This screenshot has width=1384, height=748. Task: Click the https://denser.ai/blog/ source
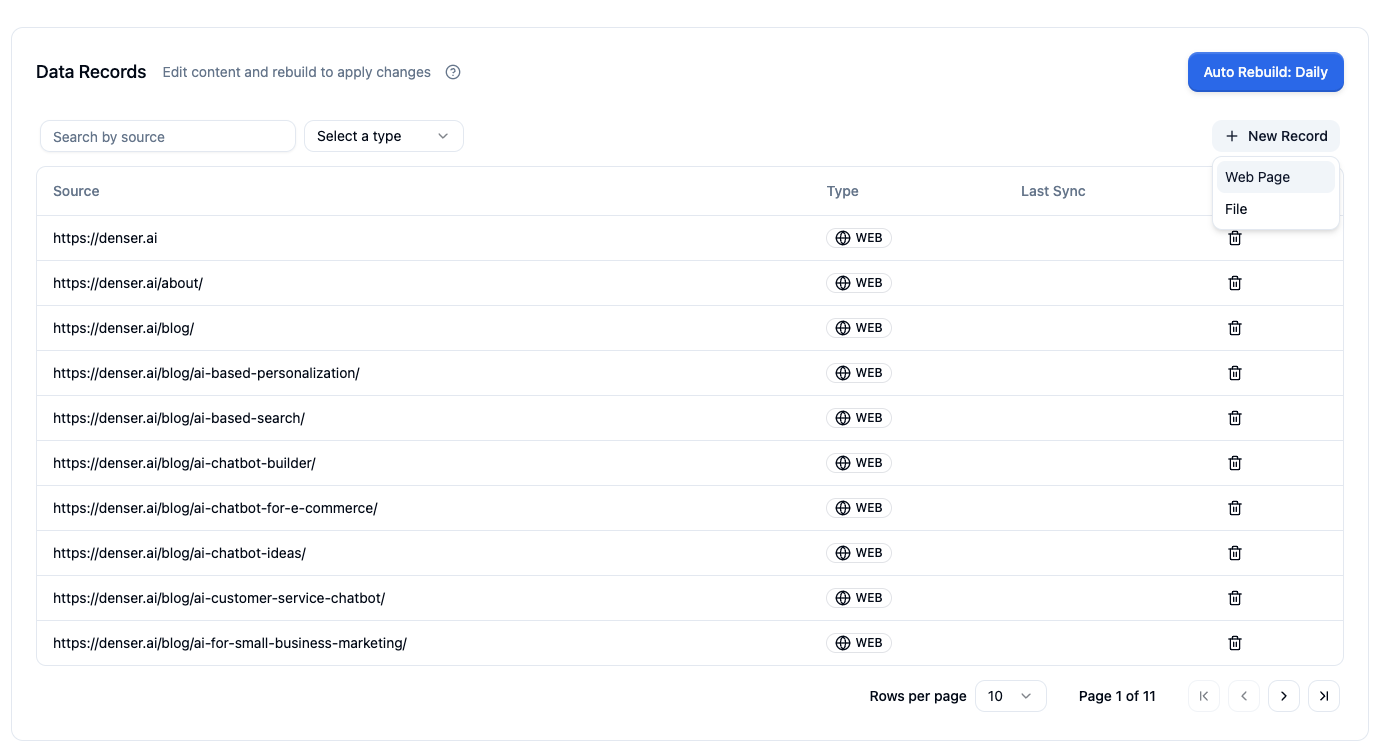124,328
